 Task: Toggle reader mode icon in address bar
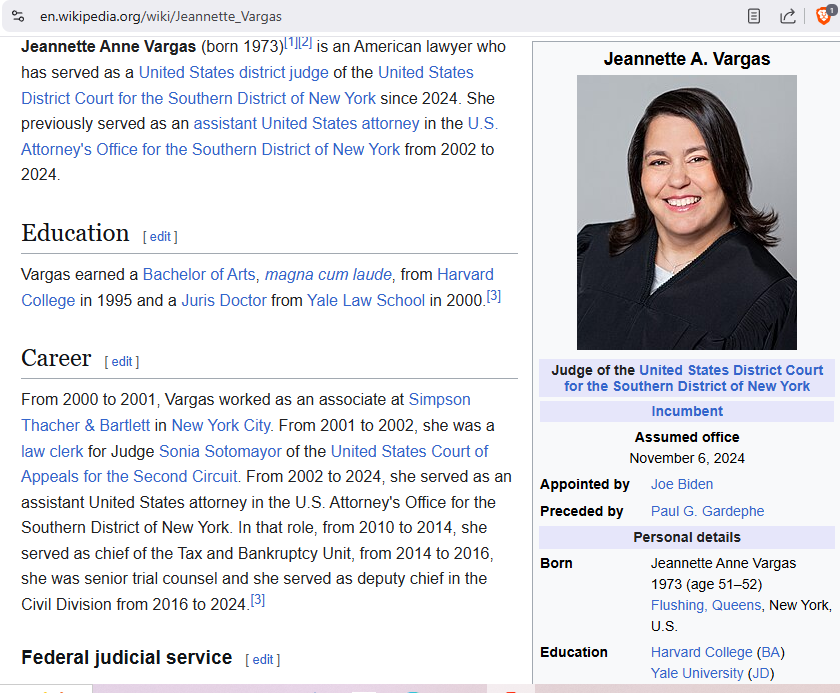[x=753, y=16]
